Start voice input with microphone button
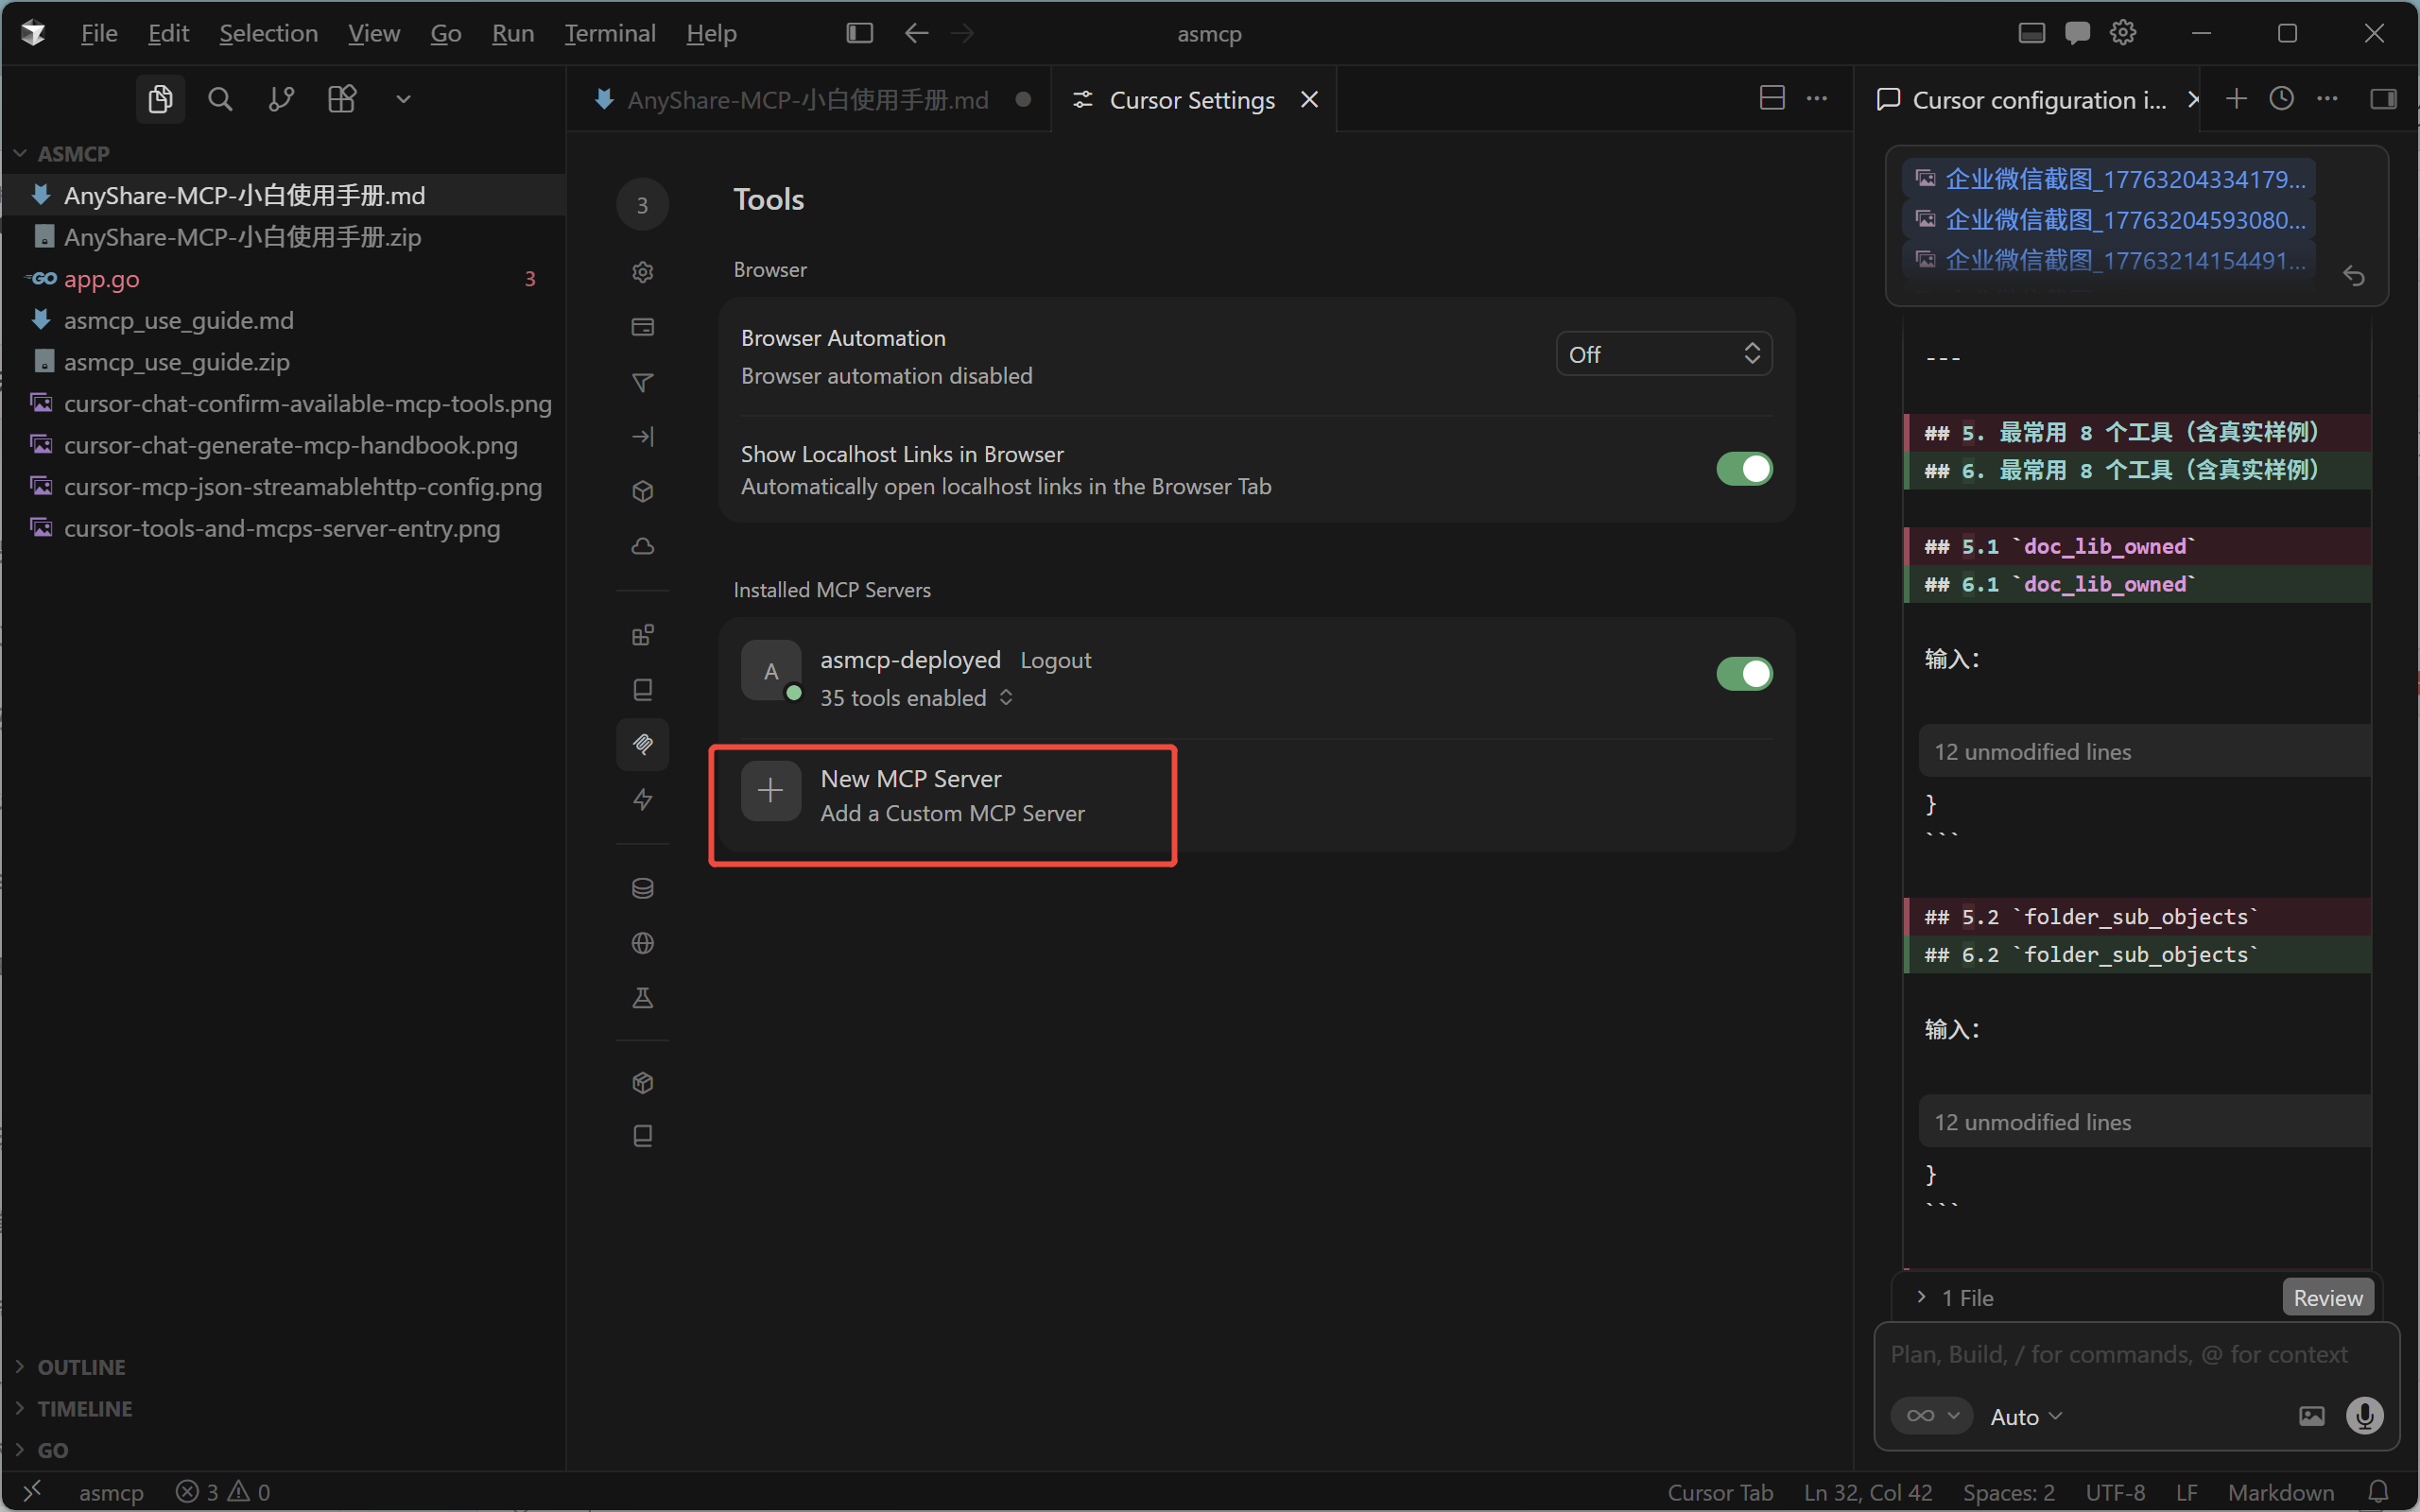 pos(2365,1415)
